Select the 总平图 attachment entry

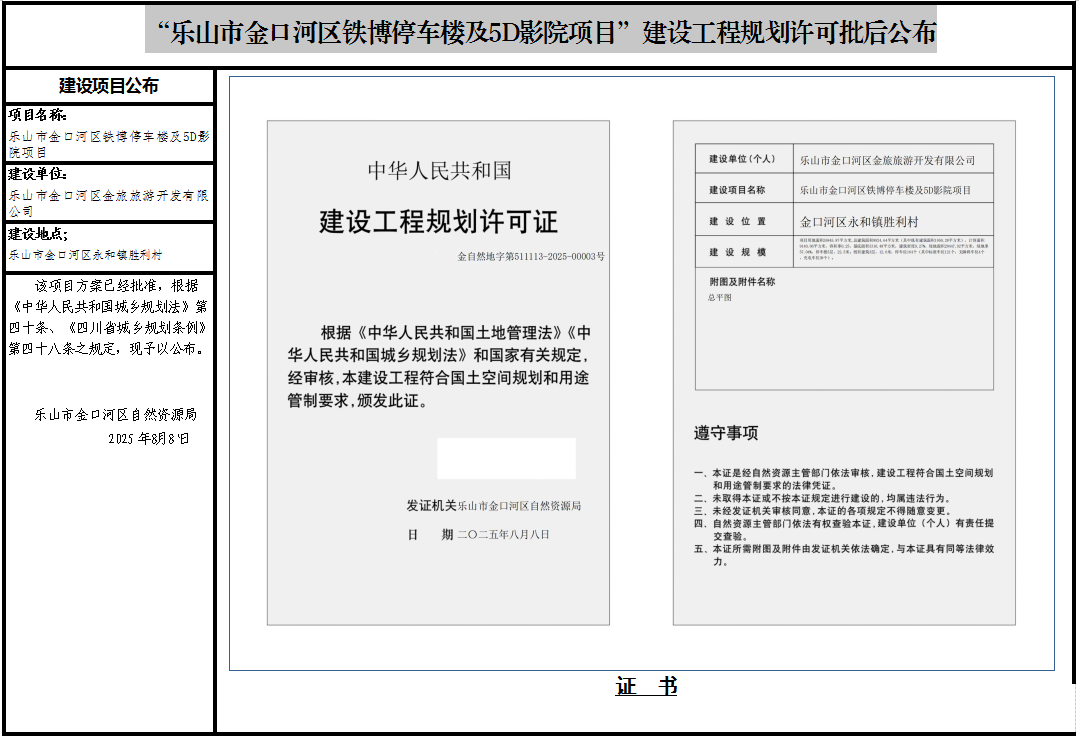click(x=720, y=297)
